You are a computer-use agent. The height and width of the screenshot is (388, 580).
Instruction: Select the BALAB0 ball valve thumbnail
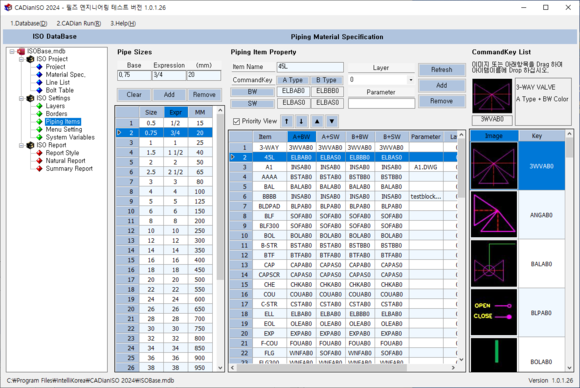(494, 264)
